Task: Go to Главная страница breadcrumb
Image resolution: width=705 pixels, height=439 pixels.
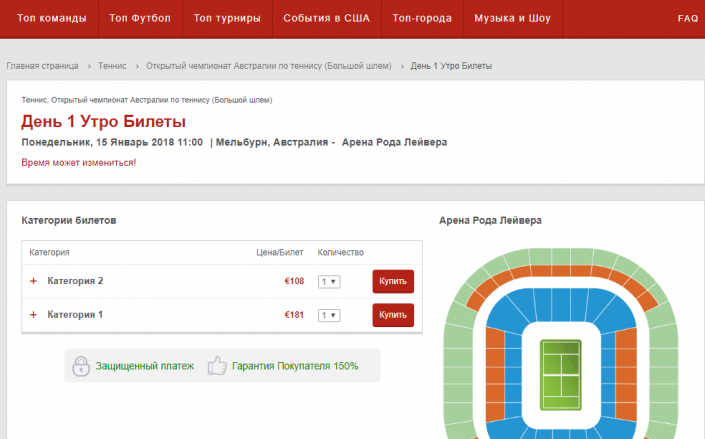Action: point(42,66)
